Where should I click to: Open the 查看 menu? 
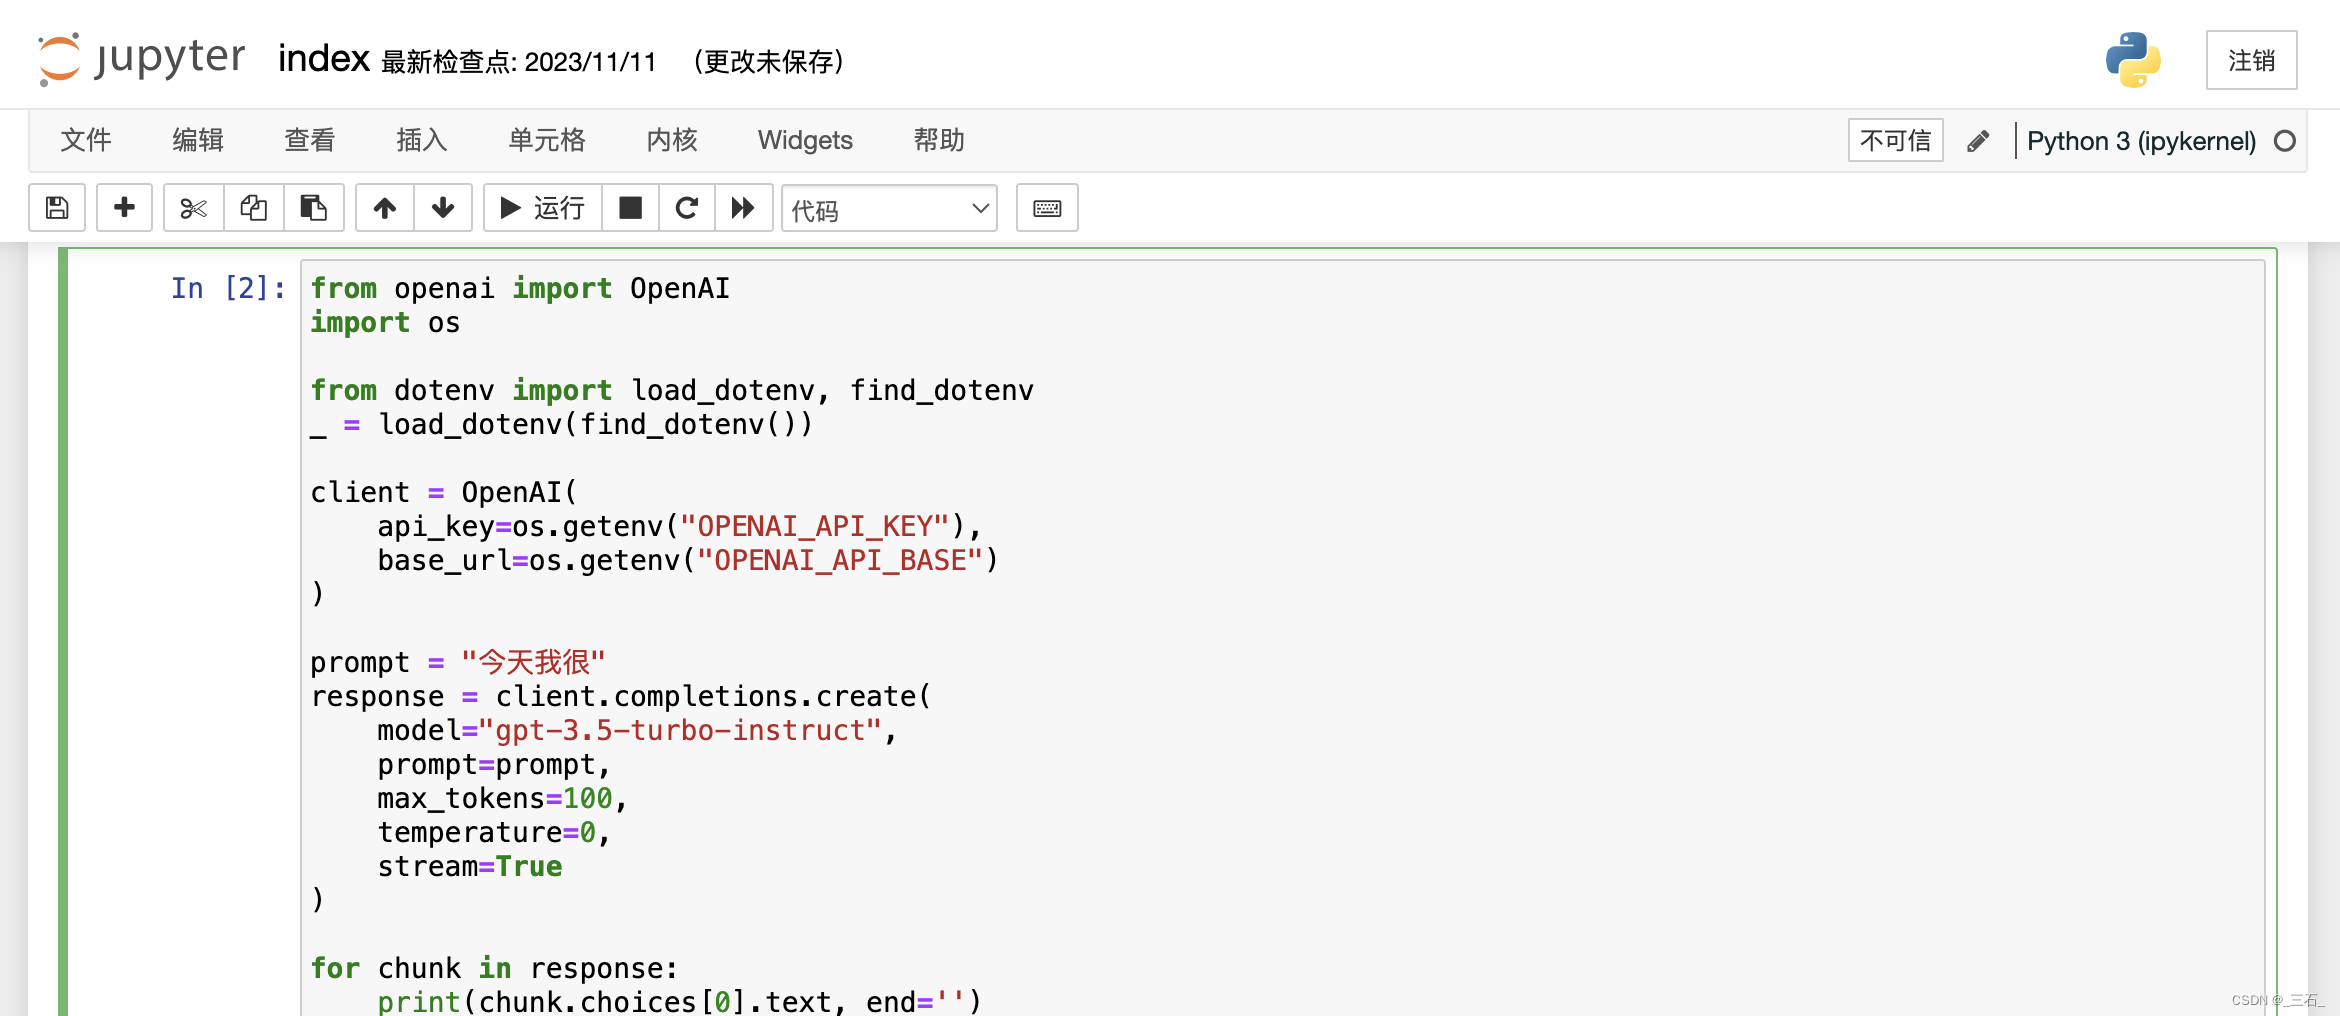pos(310,140)
